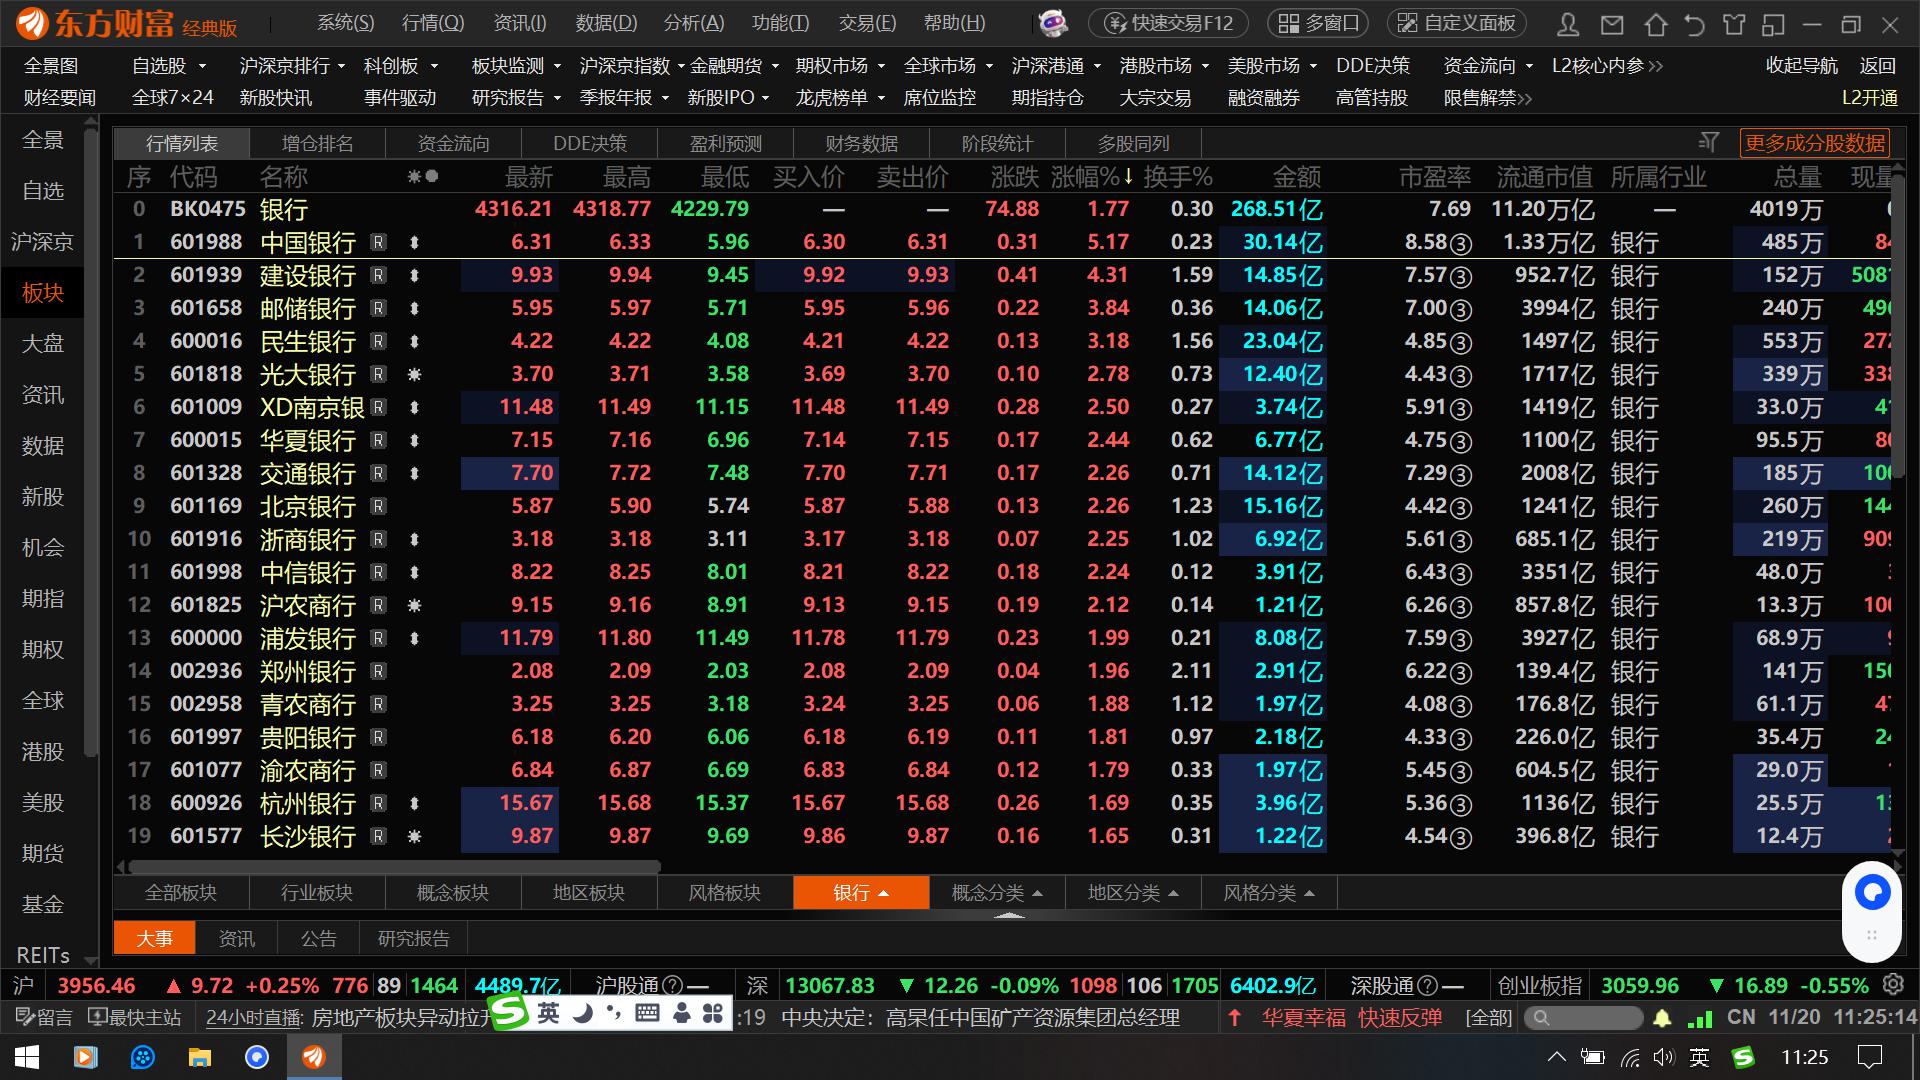Open the user account profile icon

click(1569, 24)
